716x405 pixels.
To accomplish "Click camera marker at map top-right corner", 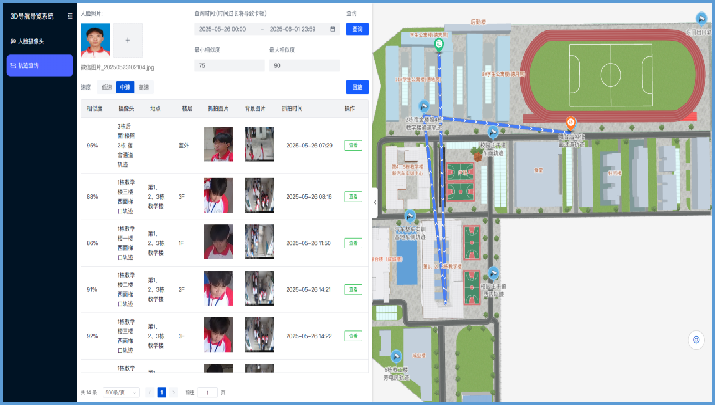I will tap(700, 15).
